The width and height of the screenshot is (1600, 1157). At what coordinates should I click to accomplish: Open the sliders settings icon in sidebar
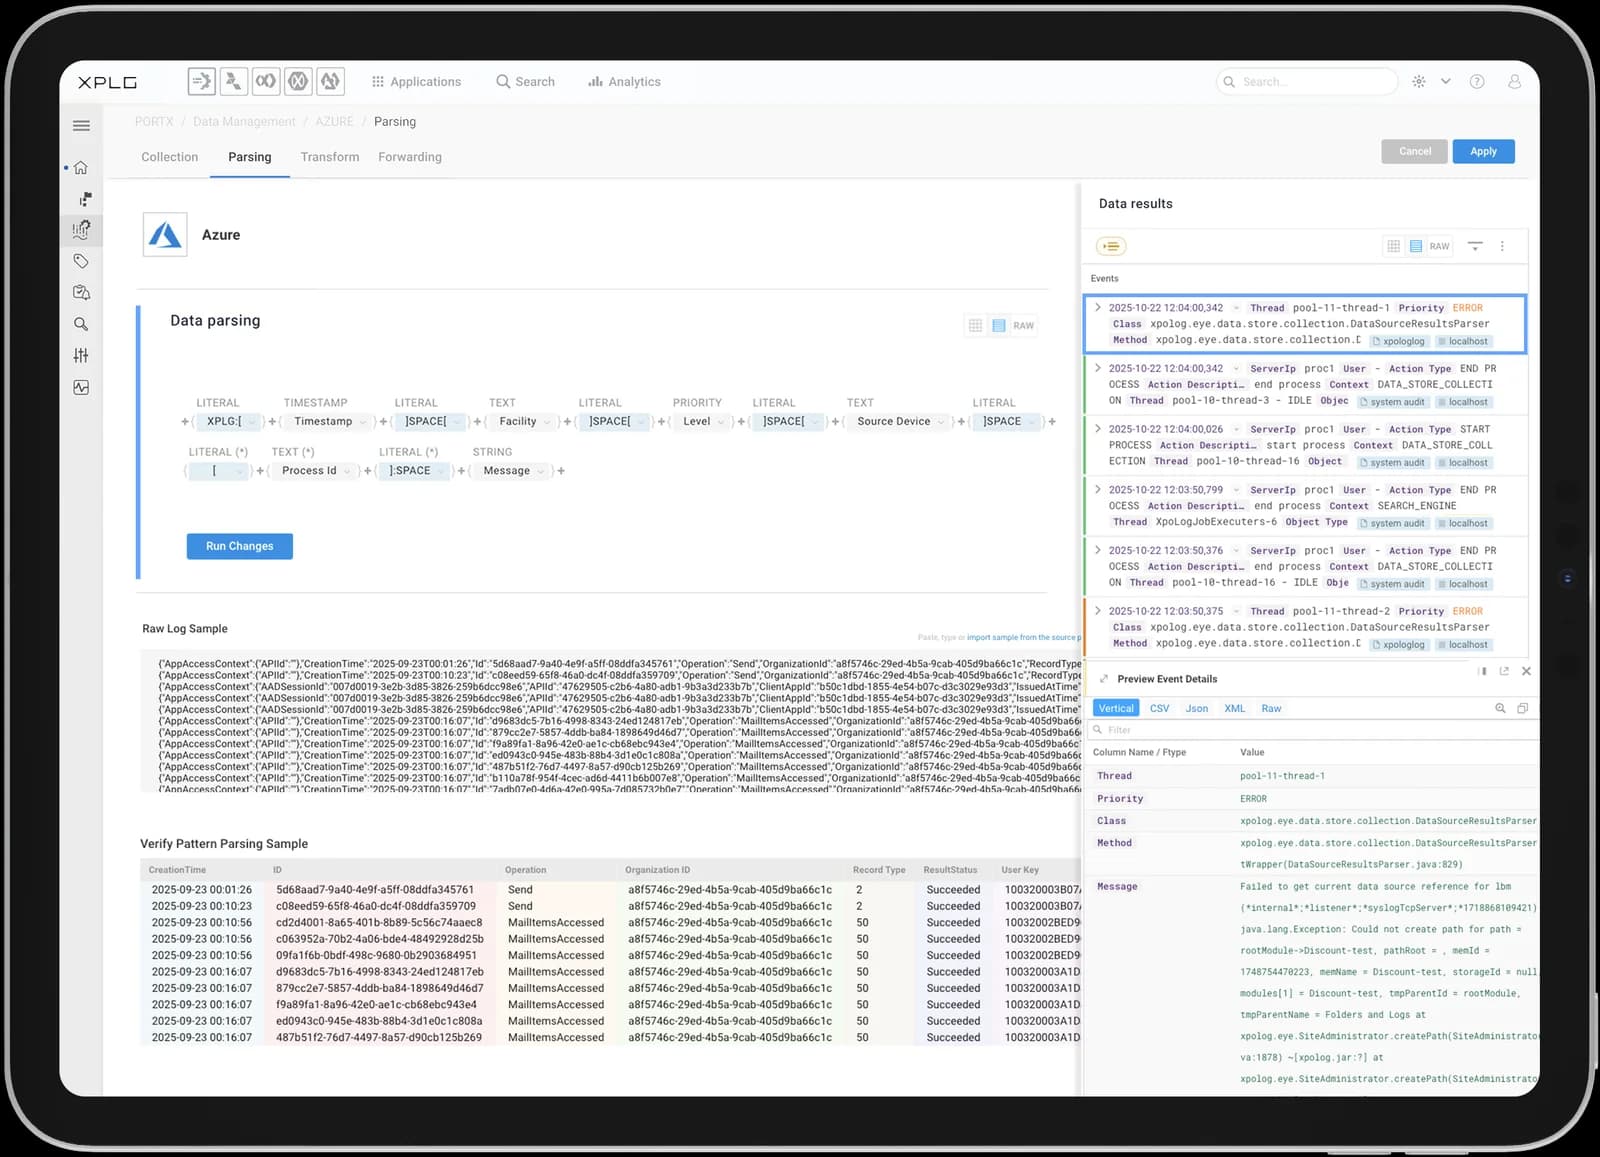pos(81,355)
